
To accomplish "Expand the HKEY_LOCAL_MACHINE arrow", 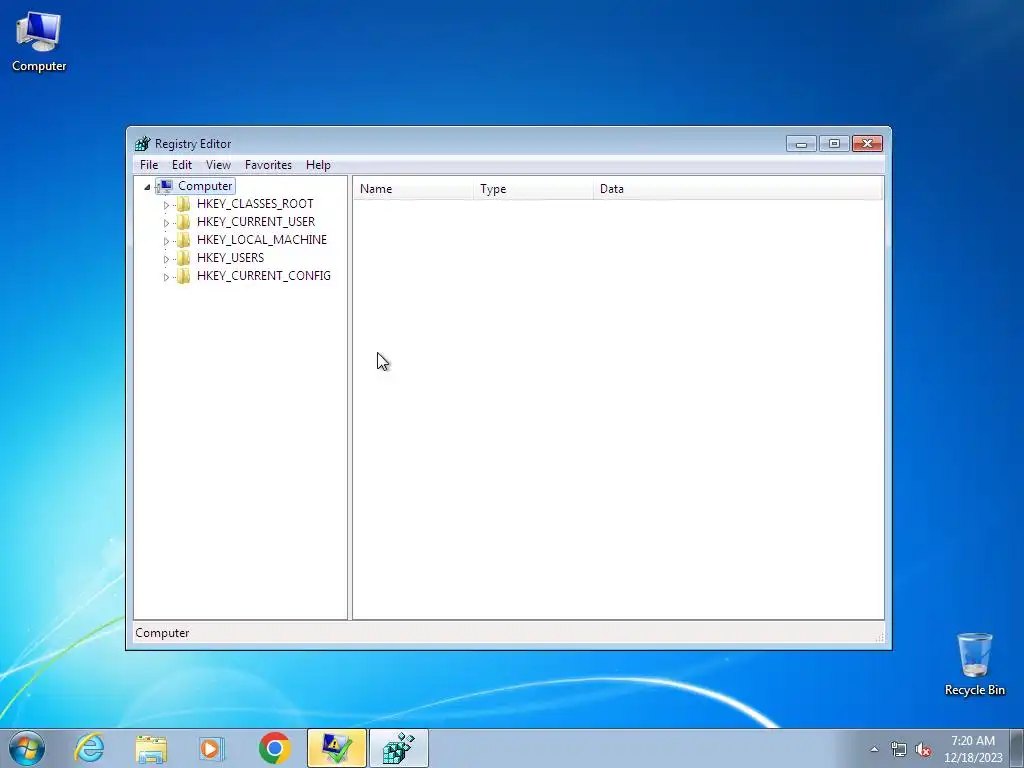I will point(166,240).
